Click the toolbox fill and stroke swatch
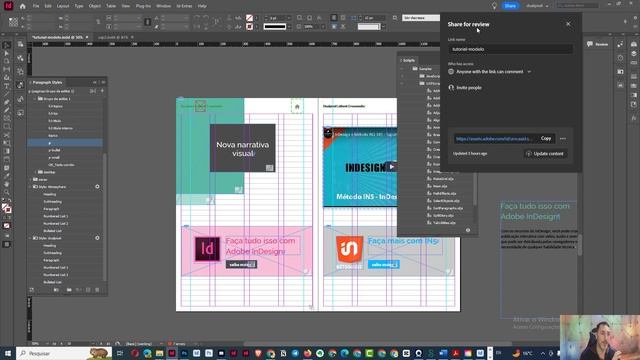The height and width of the screenshot is (360, 640). coord(7,209)
